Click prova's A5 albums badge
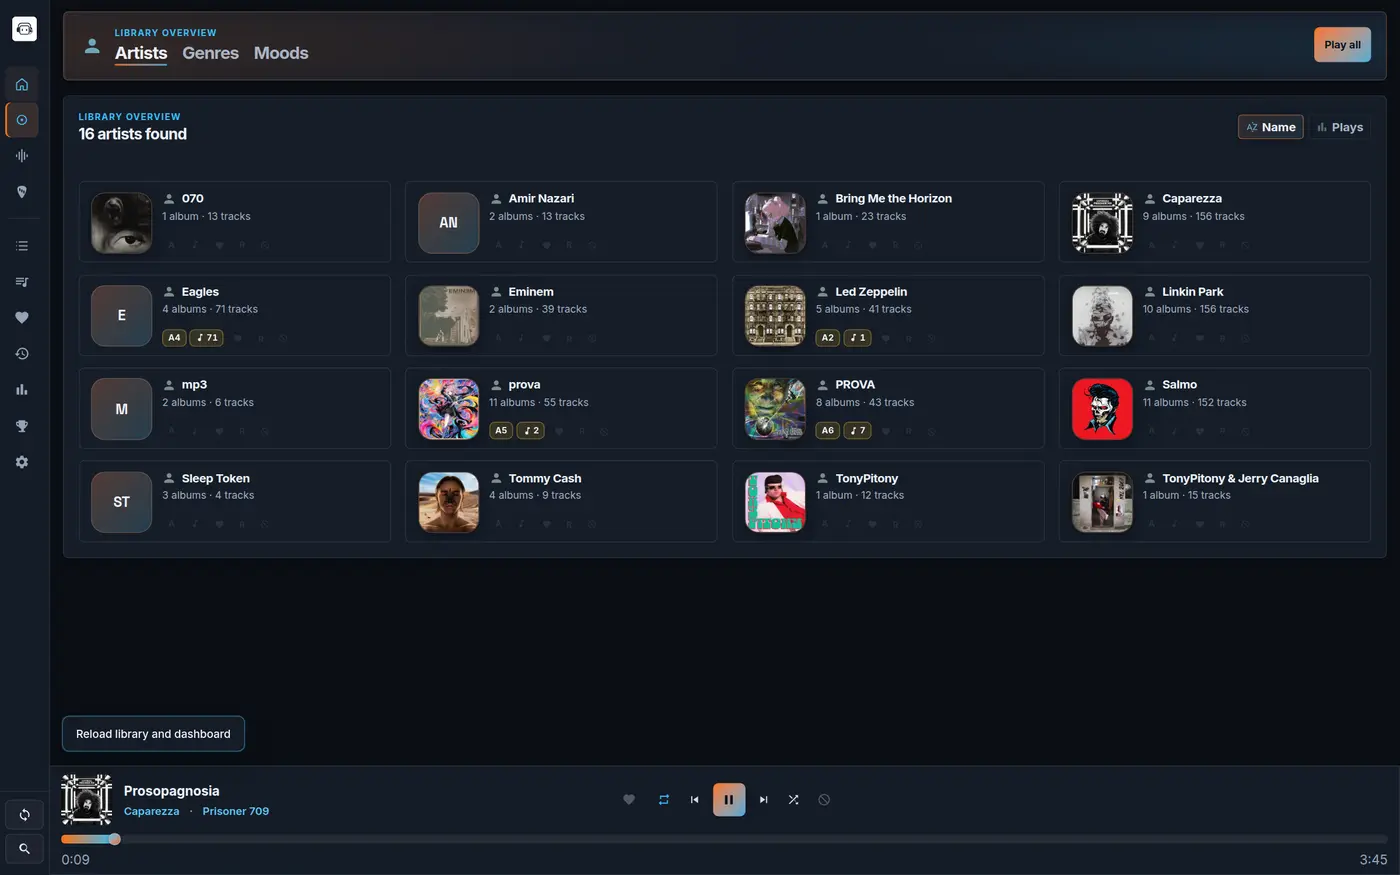This screenshot has width=1400, height=875. [x=501, y=431]
